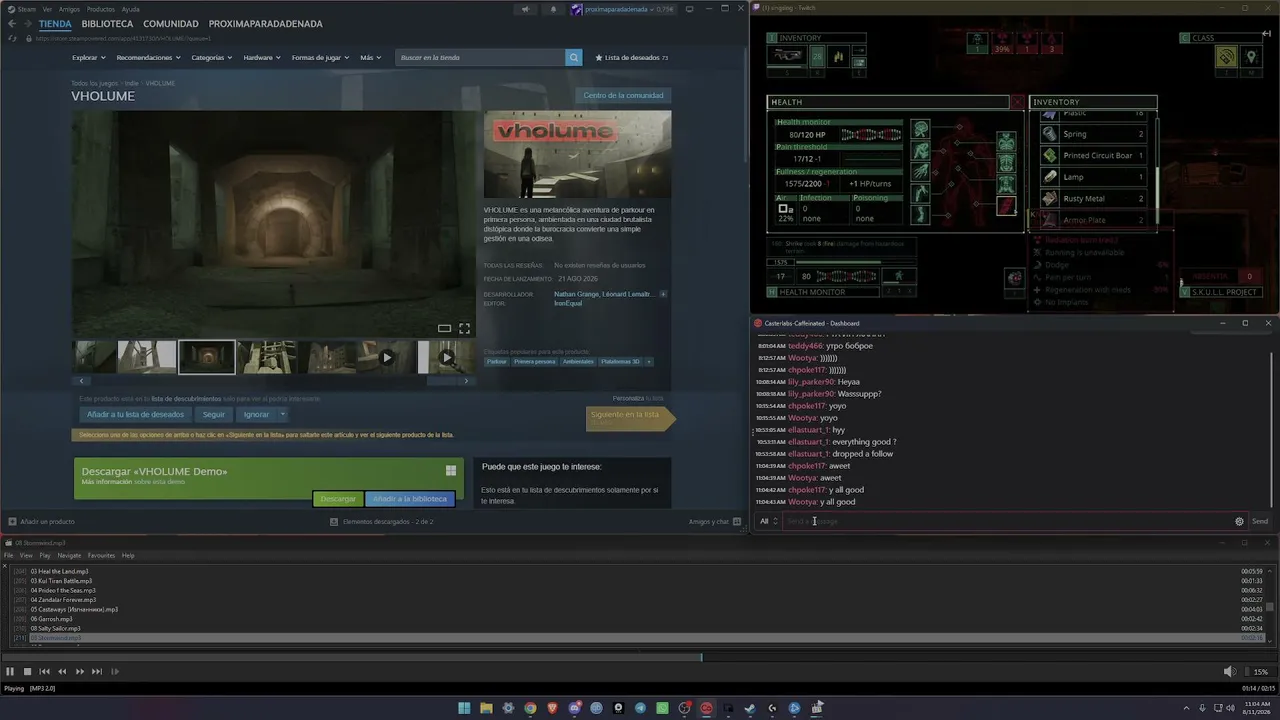Open Steam notifications bell
Screen dimensions: 1280x720
553,9
